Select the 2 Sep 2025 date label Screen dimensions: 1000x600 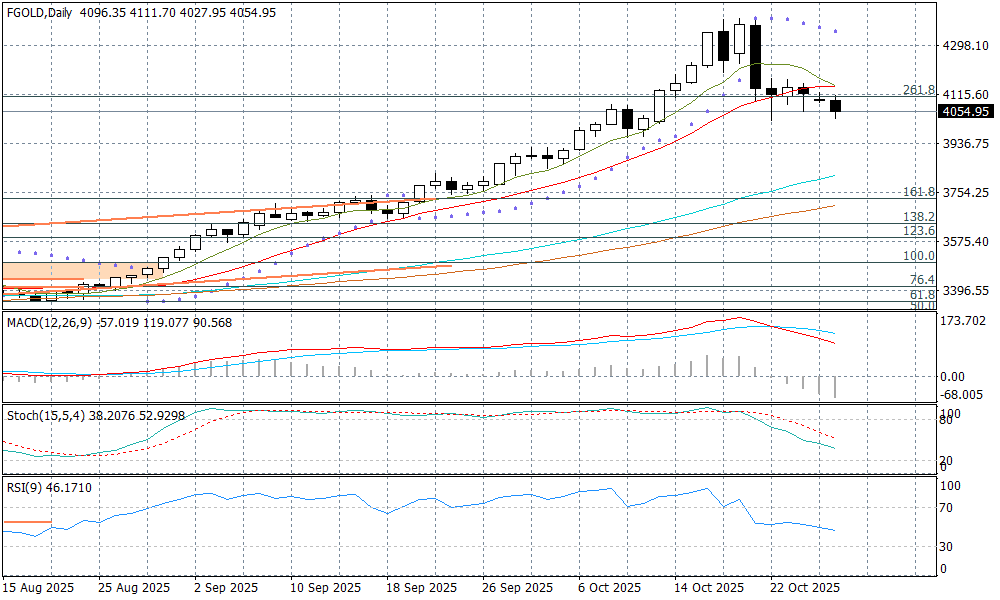tap(225, 587)
